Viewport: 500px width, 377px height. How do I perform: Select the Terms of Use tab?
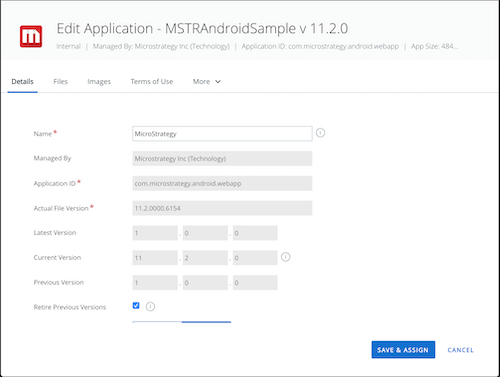pos(152,82)
